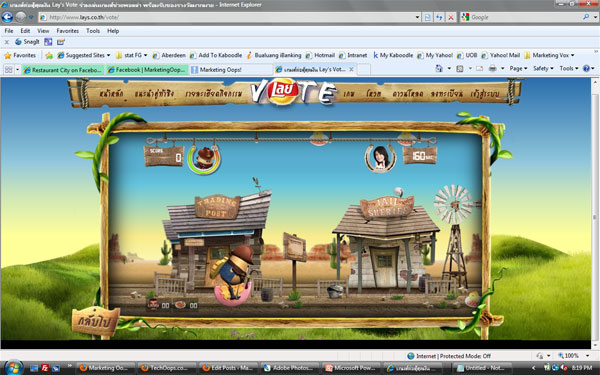Switch to Restaurant City on Facebook tab
Screen dimensions: 600x375
63,70
